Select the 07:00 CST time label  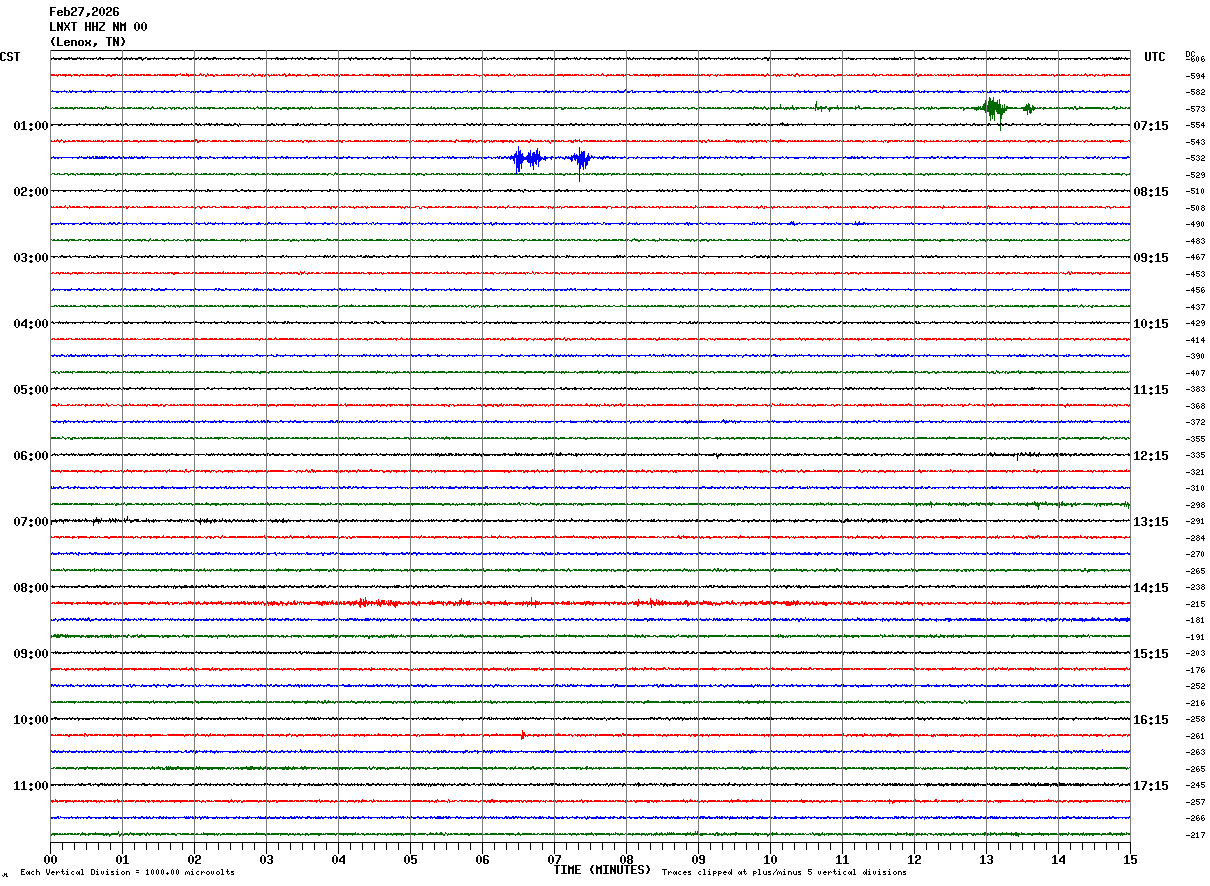(30, 522)
